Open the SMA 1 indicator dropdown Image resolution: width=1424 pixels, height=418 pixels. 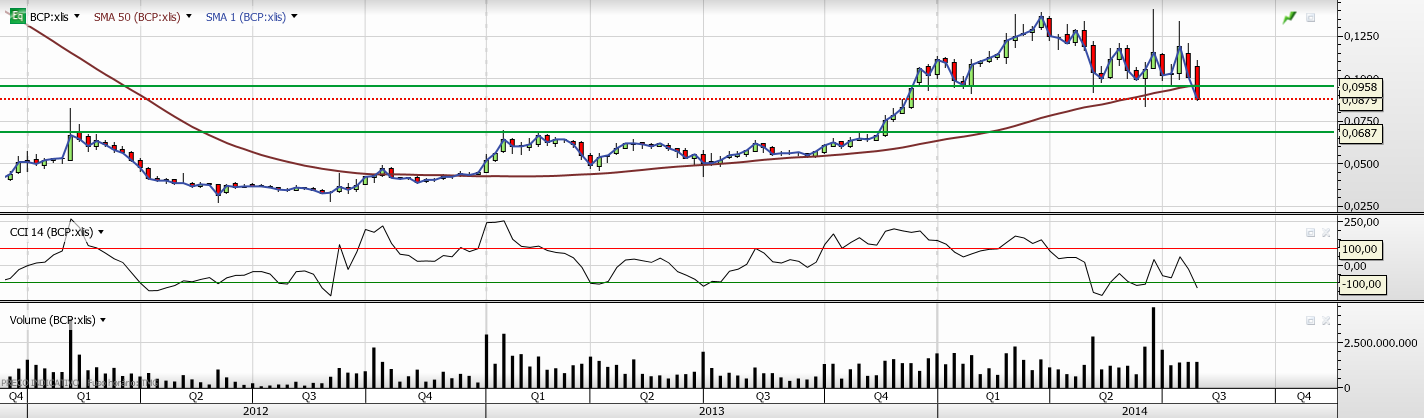coord(295,17)
